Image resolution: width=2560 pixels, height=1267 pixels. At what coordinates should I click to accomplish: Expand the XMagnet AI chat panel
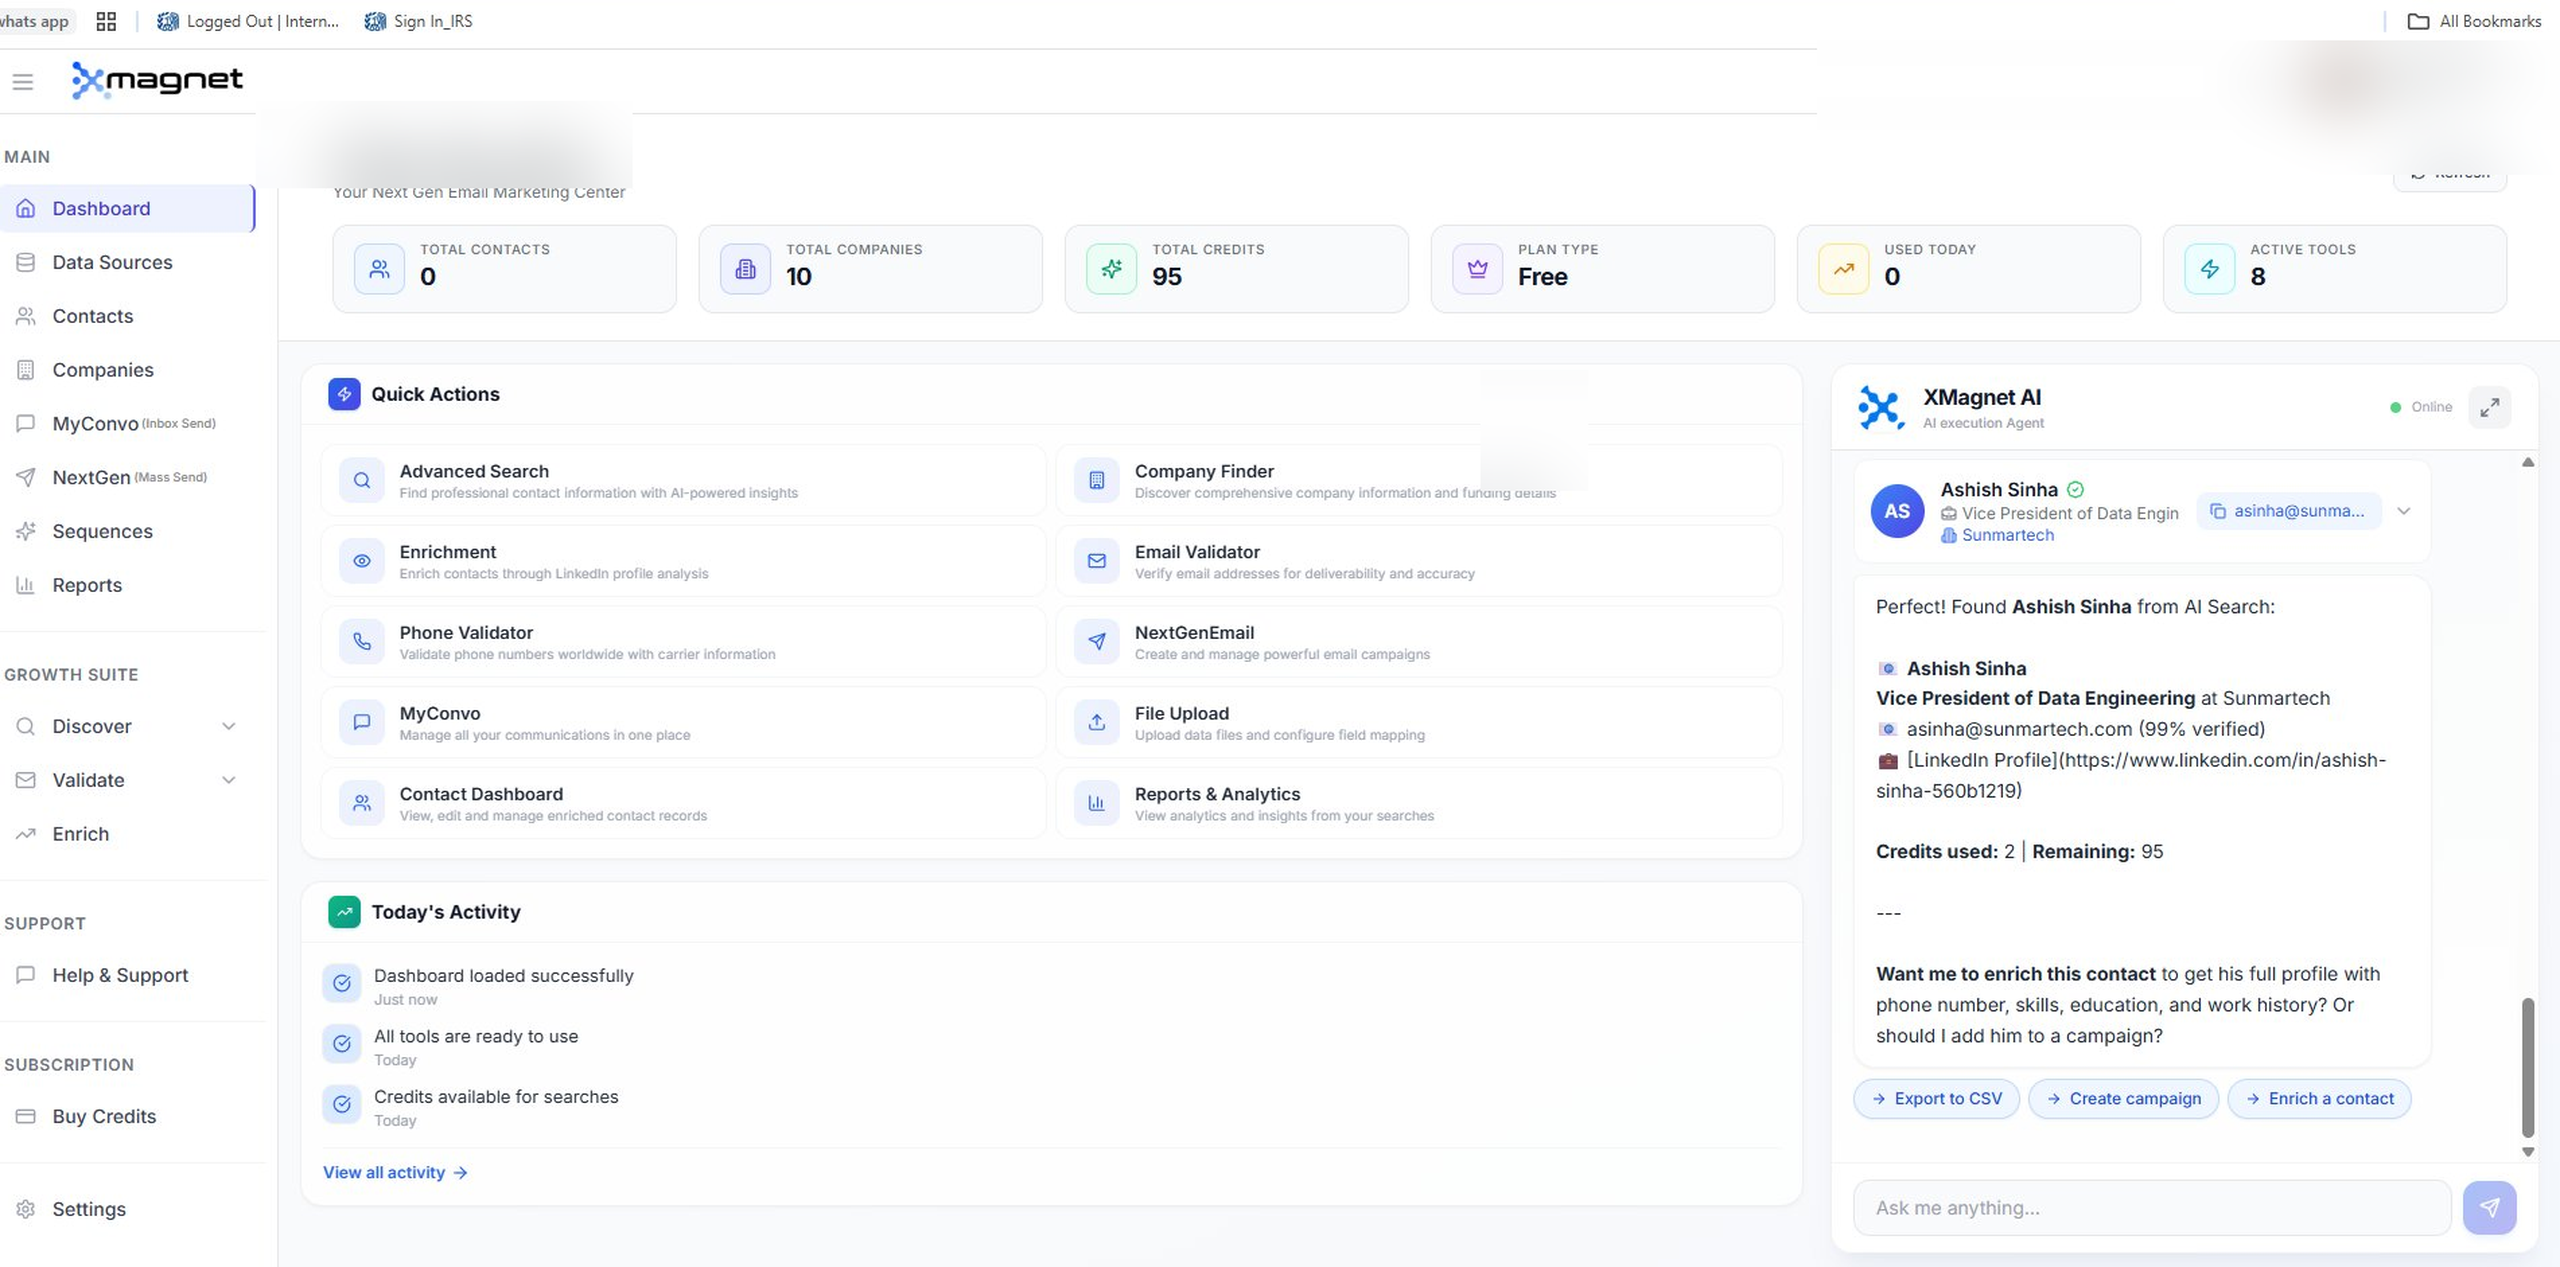coord(2490,407)
